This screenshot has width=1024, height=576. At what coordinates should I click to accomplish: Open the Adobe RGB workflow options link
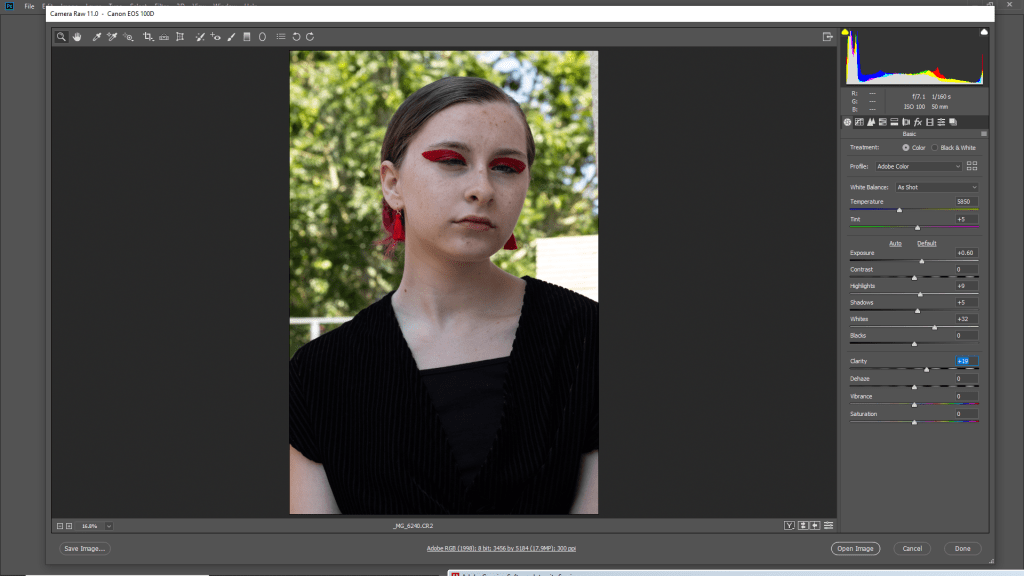pyautogui.click(x=501, y=548)
